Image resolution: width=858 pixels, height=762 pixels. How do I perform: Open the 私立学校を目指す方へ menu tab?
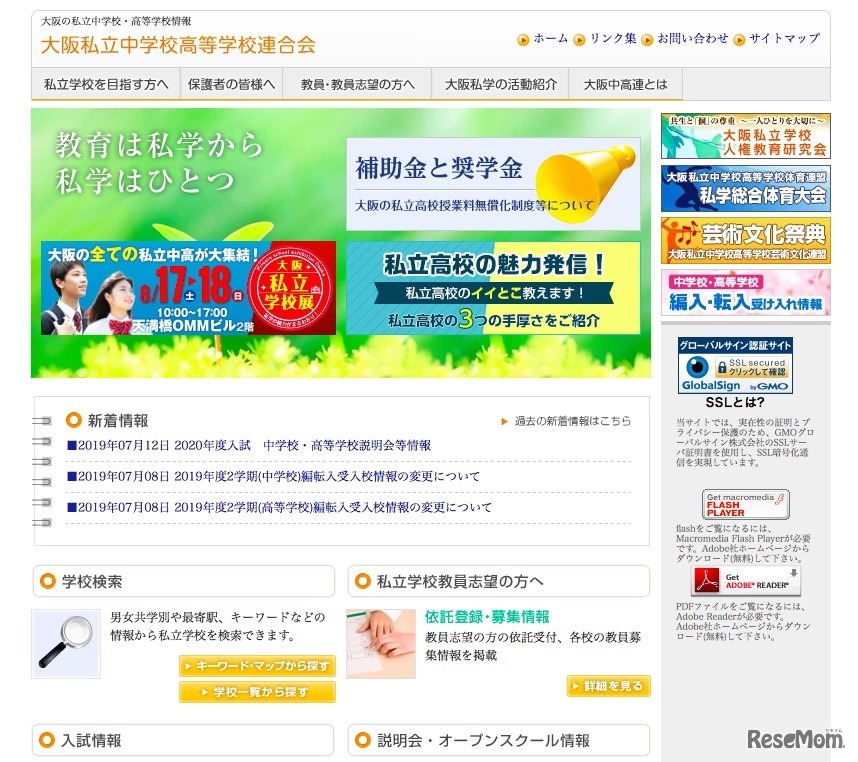[106, 84]
